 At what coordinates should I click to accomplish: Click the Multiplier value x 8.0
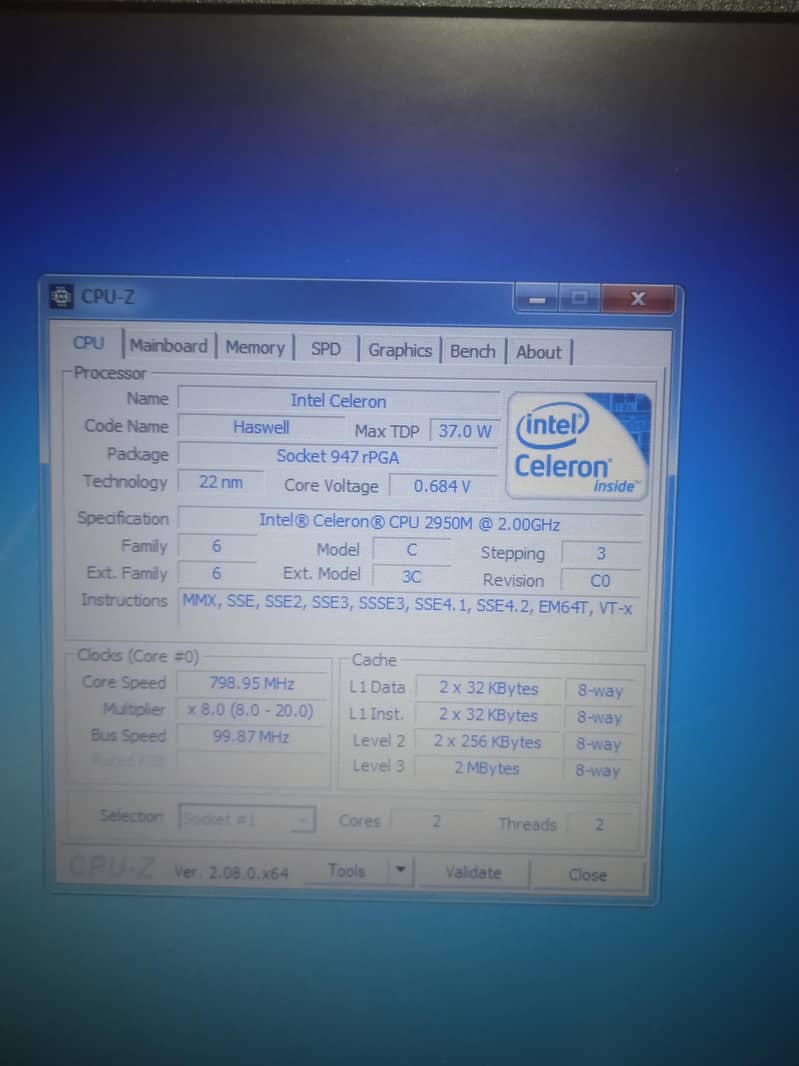(251, 710)
